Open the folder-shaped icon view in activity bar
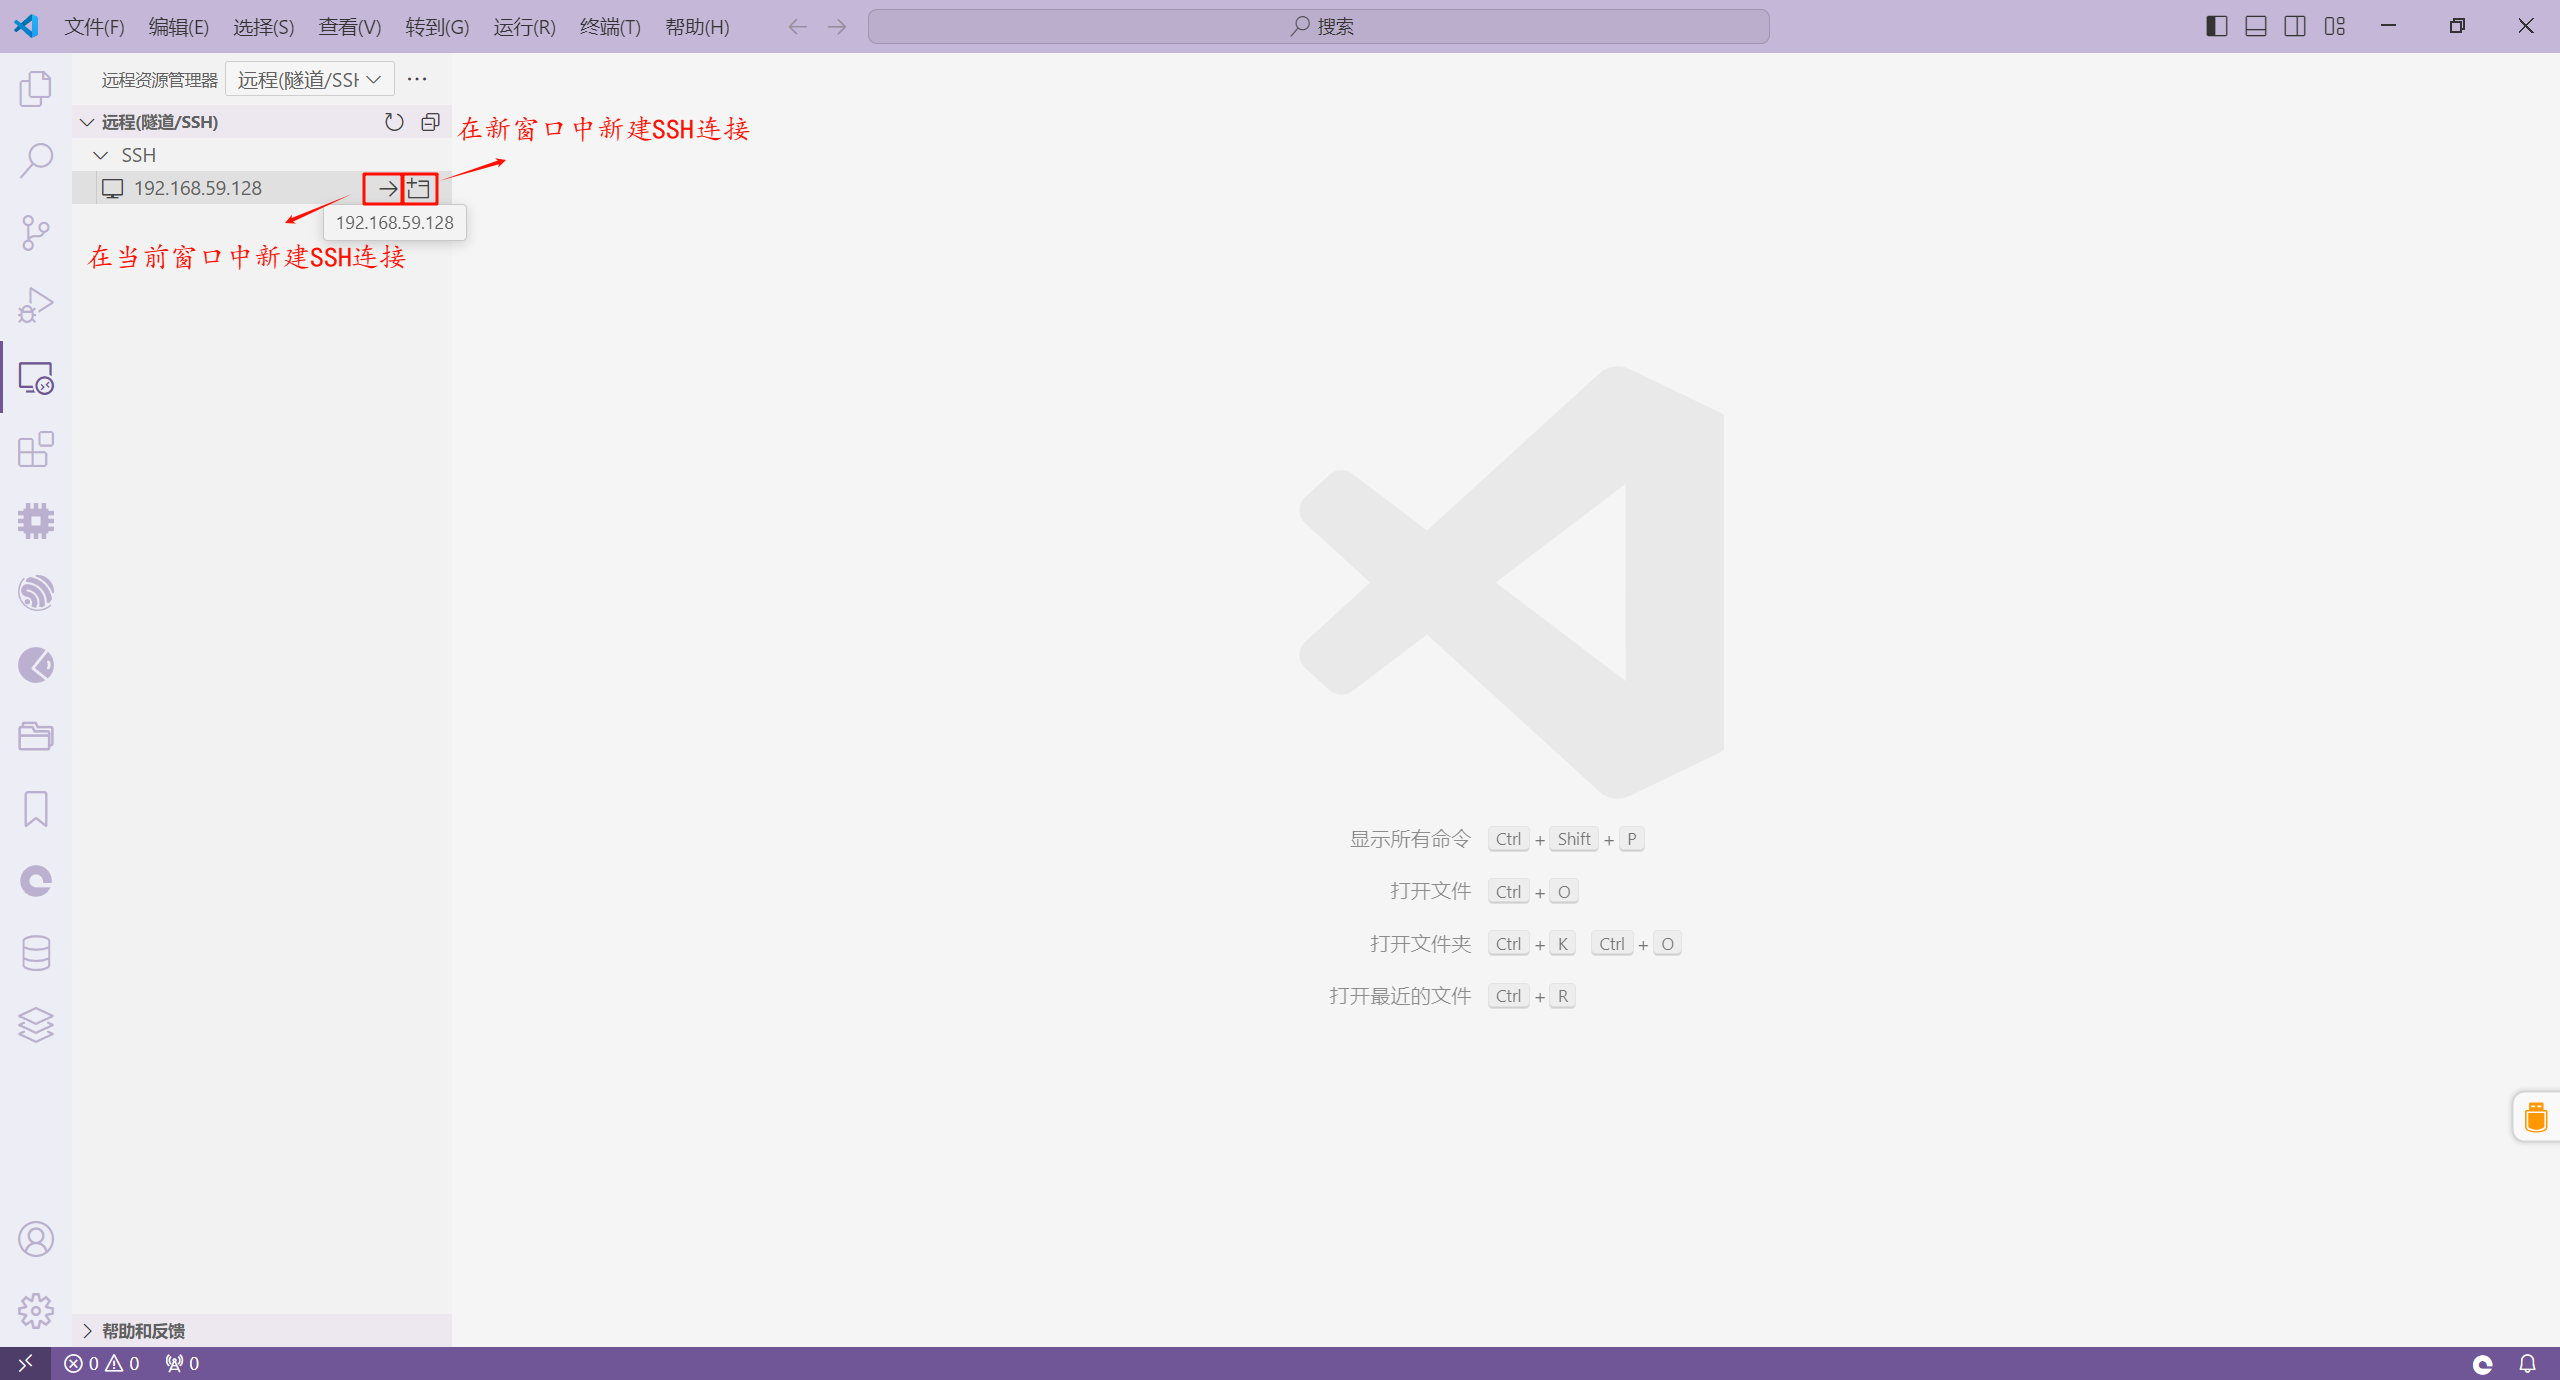The height and width of the screenshot is (1380, 2560). point(36,737)
